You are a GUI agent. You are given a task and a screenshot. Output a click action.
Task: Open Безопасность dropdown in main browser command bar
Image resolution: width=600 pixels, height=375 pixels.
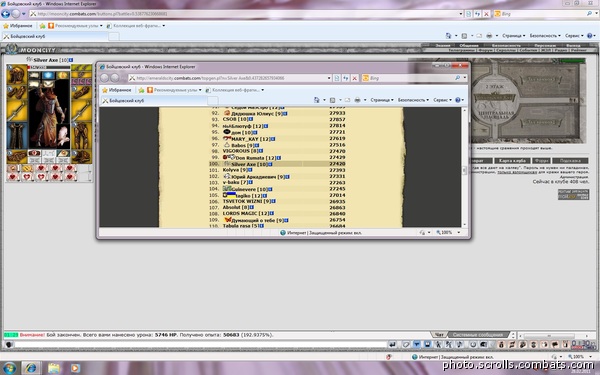[x=545, y=36]
